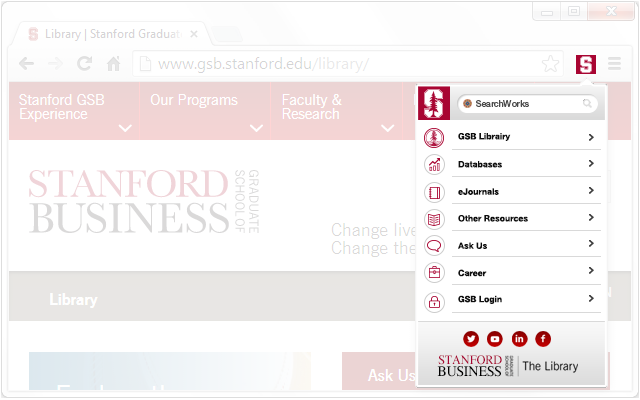Click the Facebook social icon

tap(543, 339)
